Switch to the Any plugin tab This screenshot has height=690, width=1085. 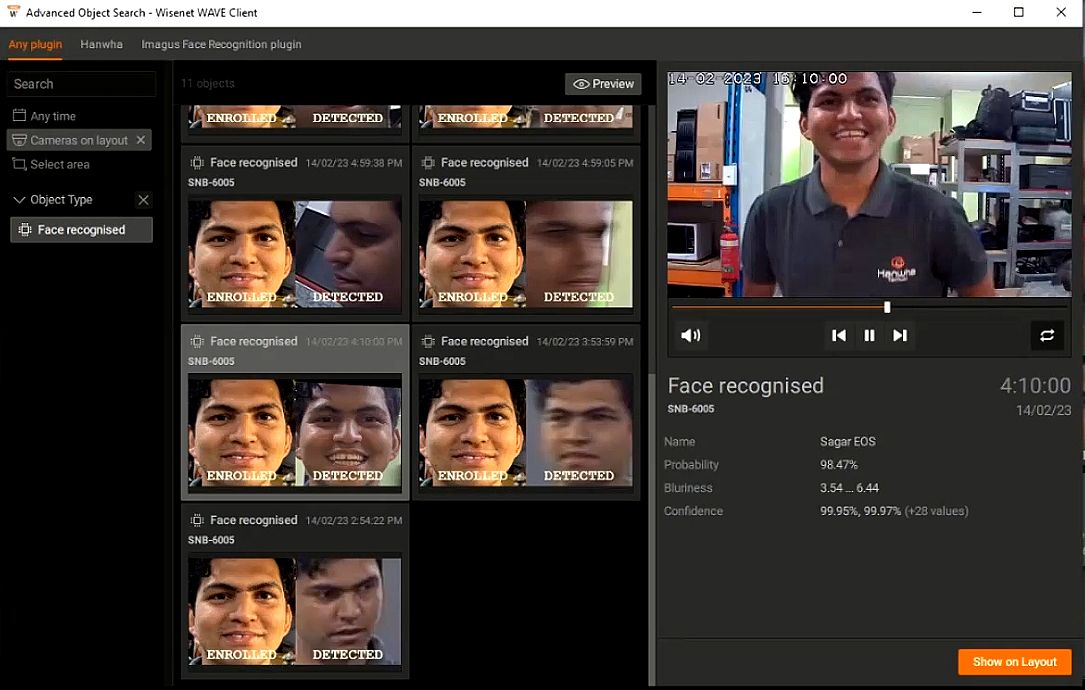[35, 44]
